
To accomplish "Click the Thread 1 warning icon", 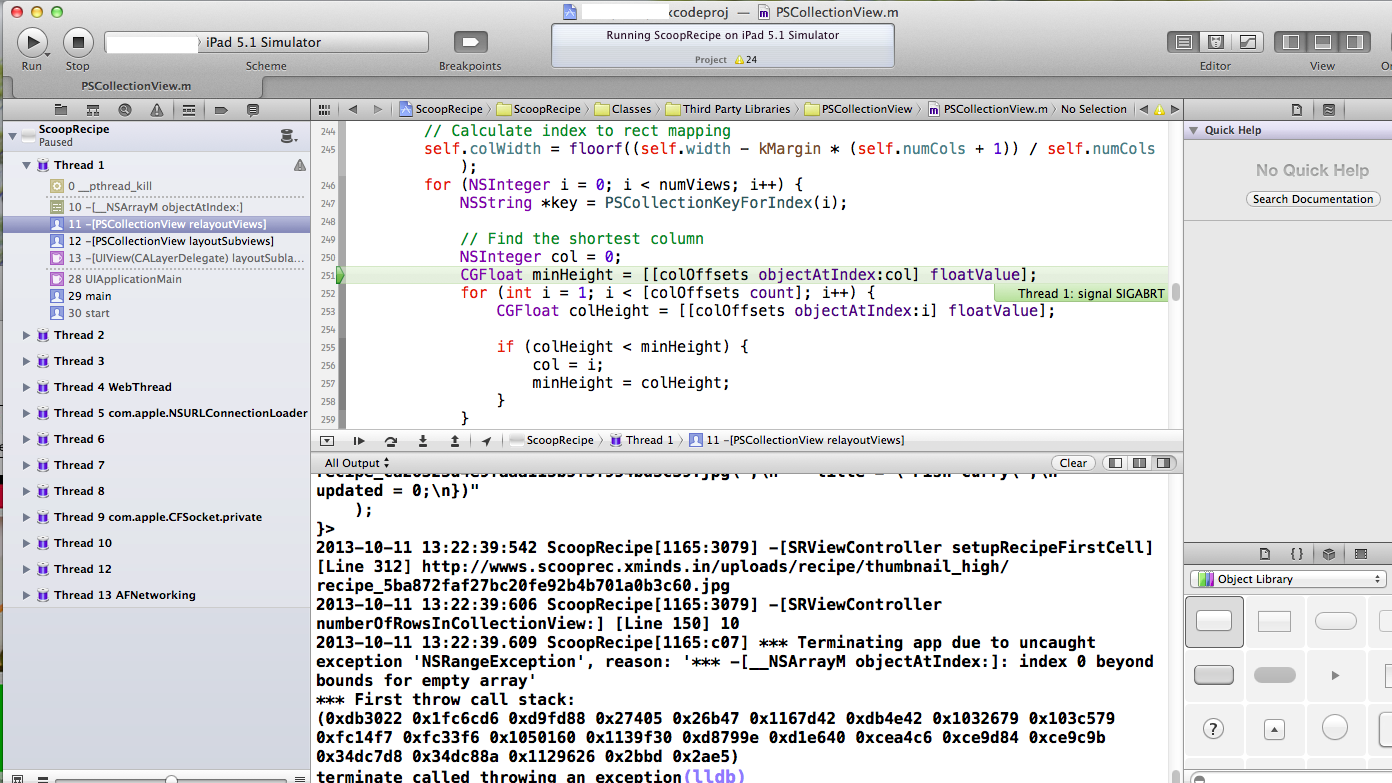I will [x=299, y=165].
